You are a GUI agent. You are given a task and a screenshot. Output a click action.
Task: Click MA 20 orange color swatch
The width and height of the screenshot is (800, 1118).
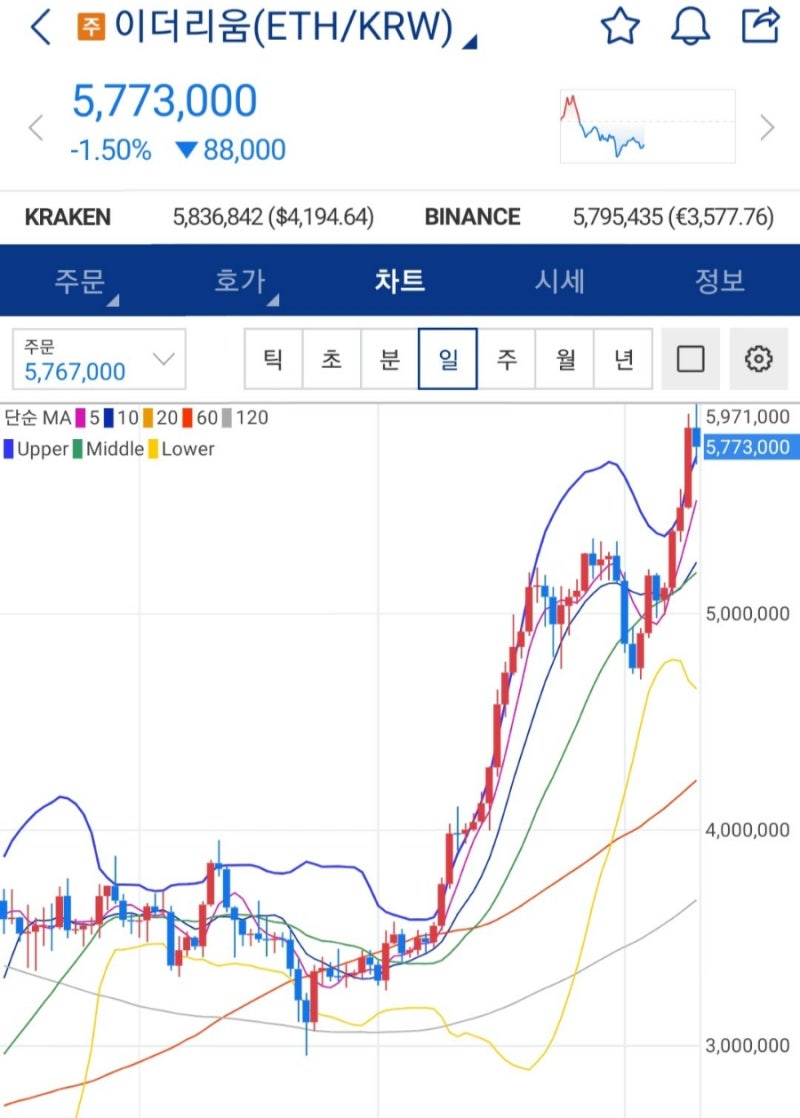point(148,418)
